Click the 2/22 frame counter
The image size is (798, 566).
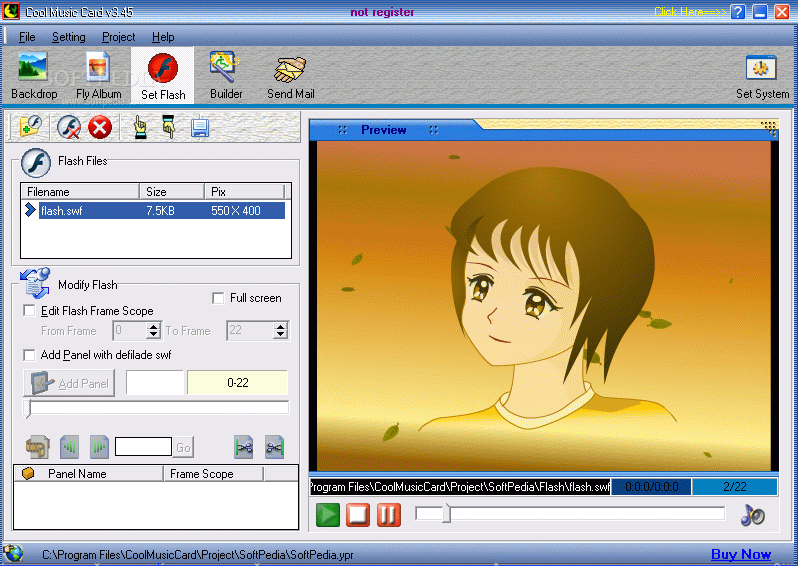[x=734, y=487]
